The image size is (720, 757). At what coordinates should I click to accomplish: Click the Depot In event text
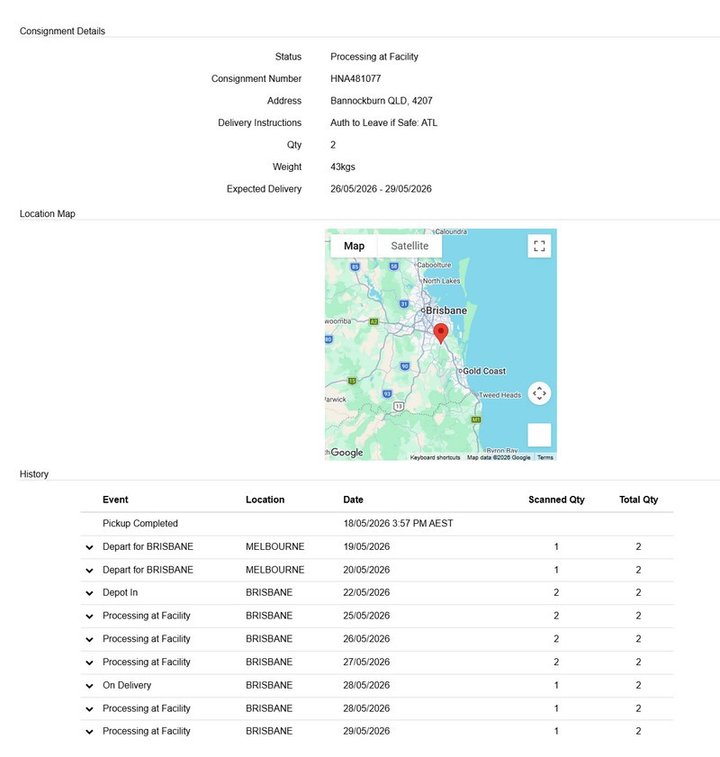pyautogui.click(x=120, y=592)
